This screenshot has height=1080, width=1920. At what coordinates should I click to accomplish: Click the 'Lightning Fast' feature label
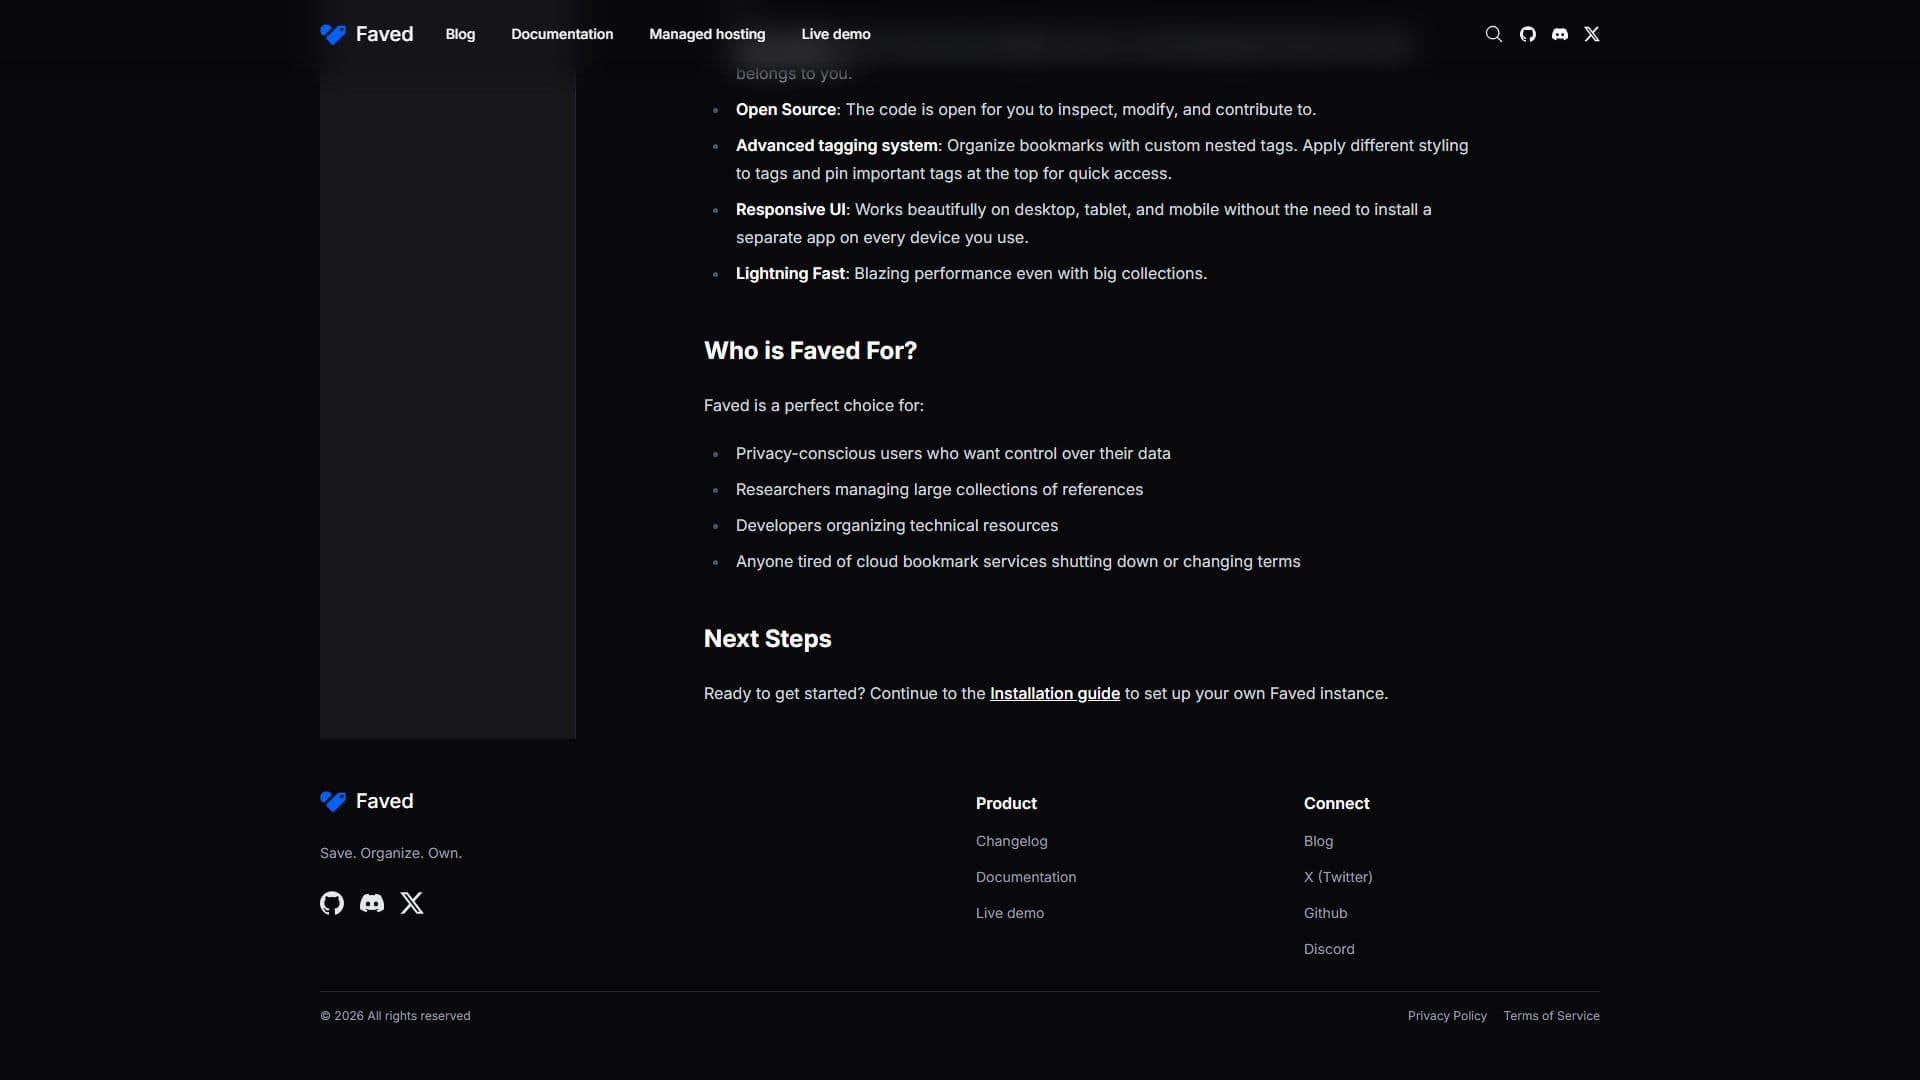(x=790, y=273)
